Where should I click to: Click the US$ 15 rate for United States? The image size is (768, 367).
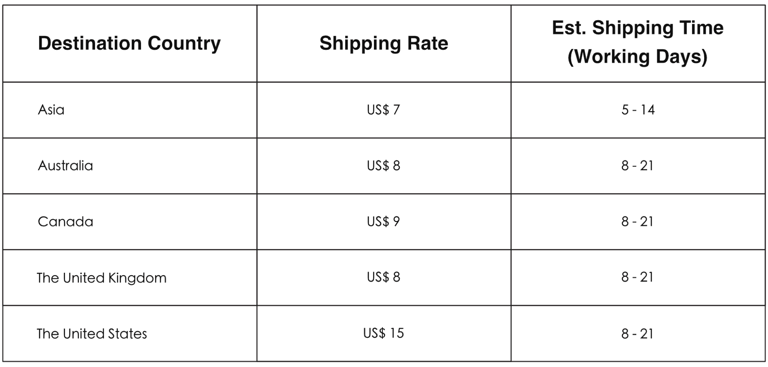[384, 333]
